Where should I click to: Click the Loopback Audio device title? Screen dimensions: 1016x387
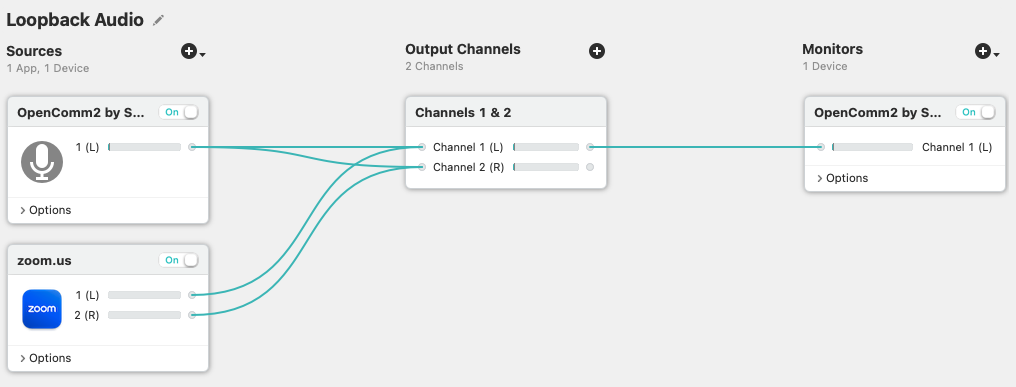coord(75,20)
